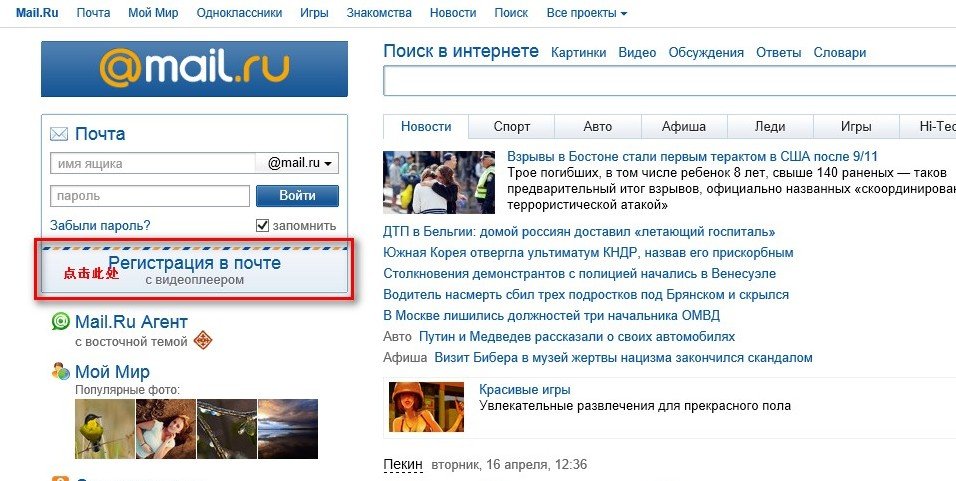Click the orange eastern theme ornament icon
This screenshot has width=956, height=481.
(203, 340)
